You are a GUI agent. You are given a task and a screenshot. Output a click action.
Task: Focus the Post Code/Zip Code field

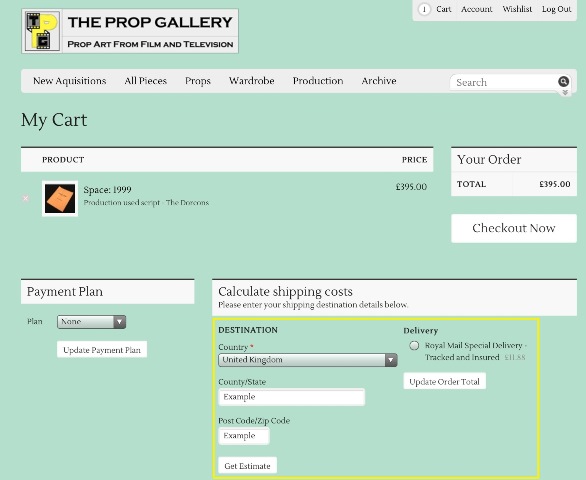pos(244,436)
